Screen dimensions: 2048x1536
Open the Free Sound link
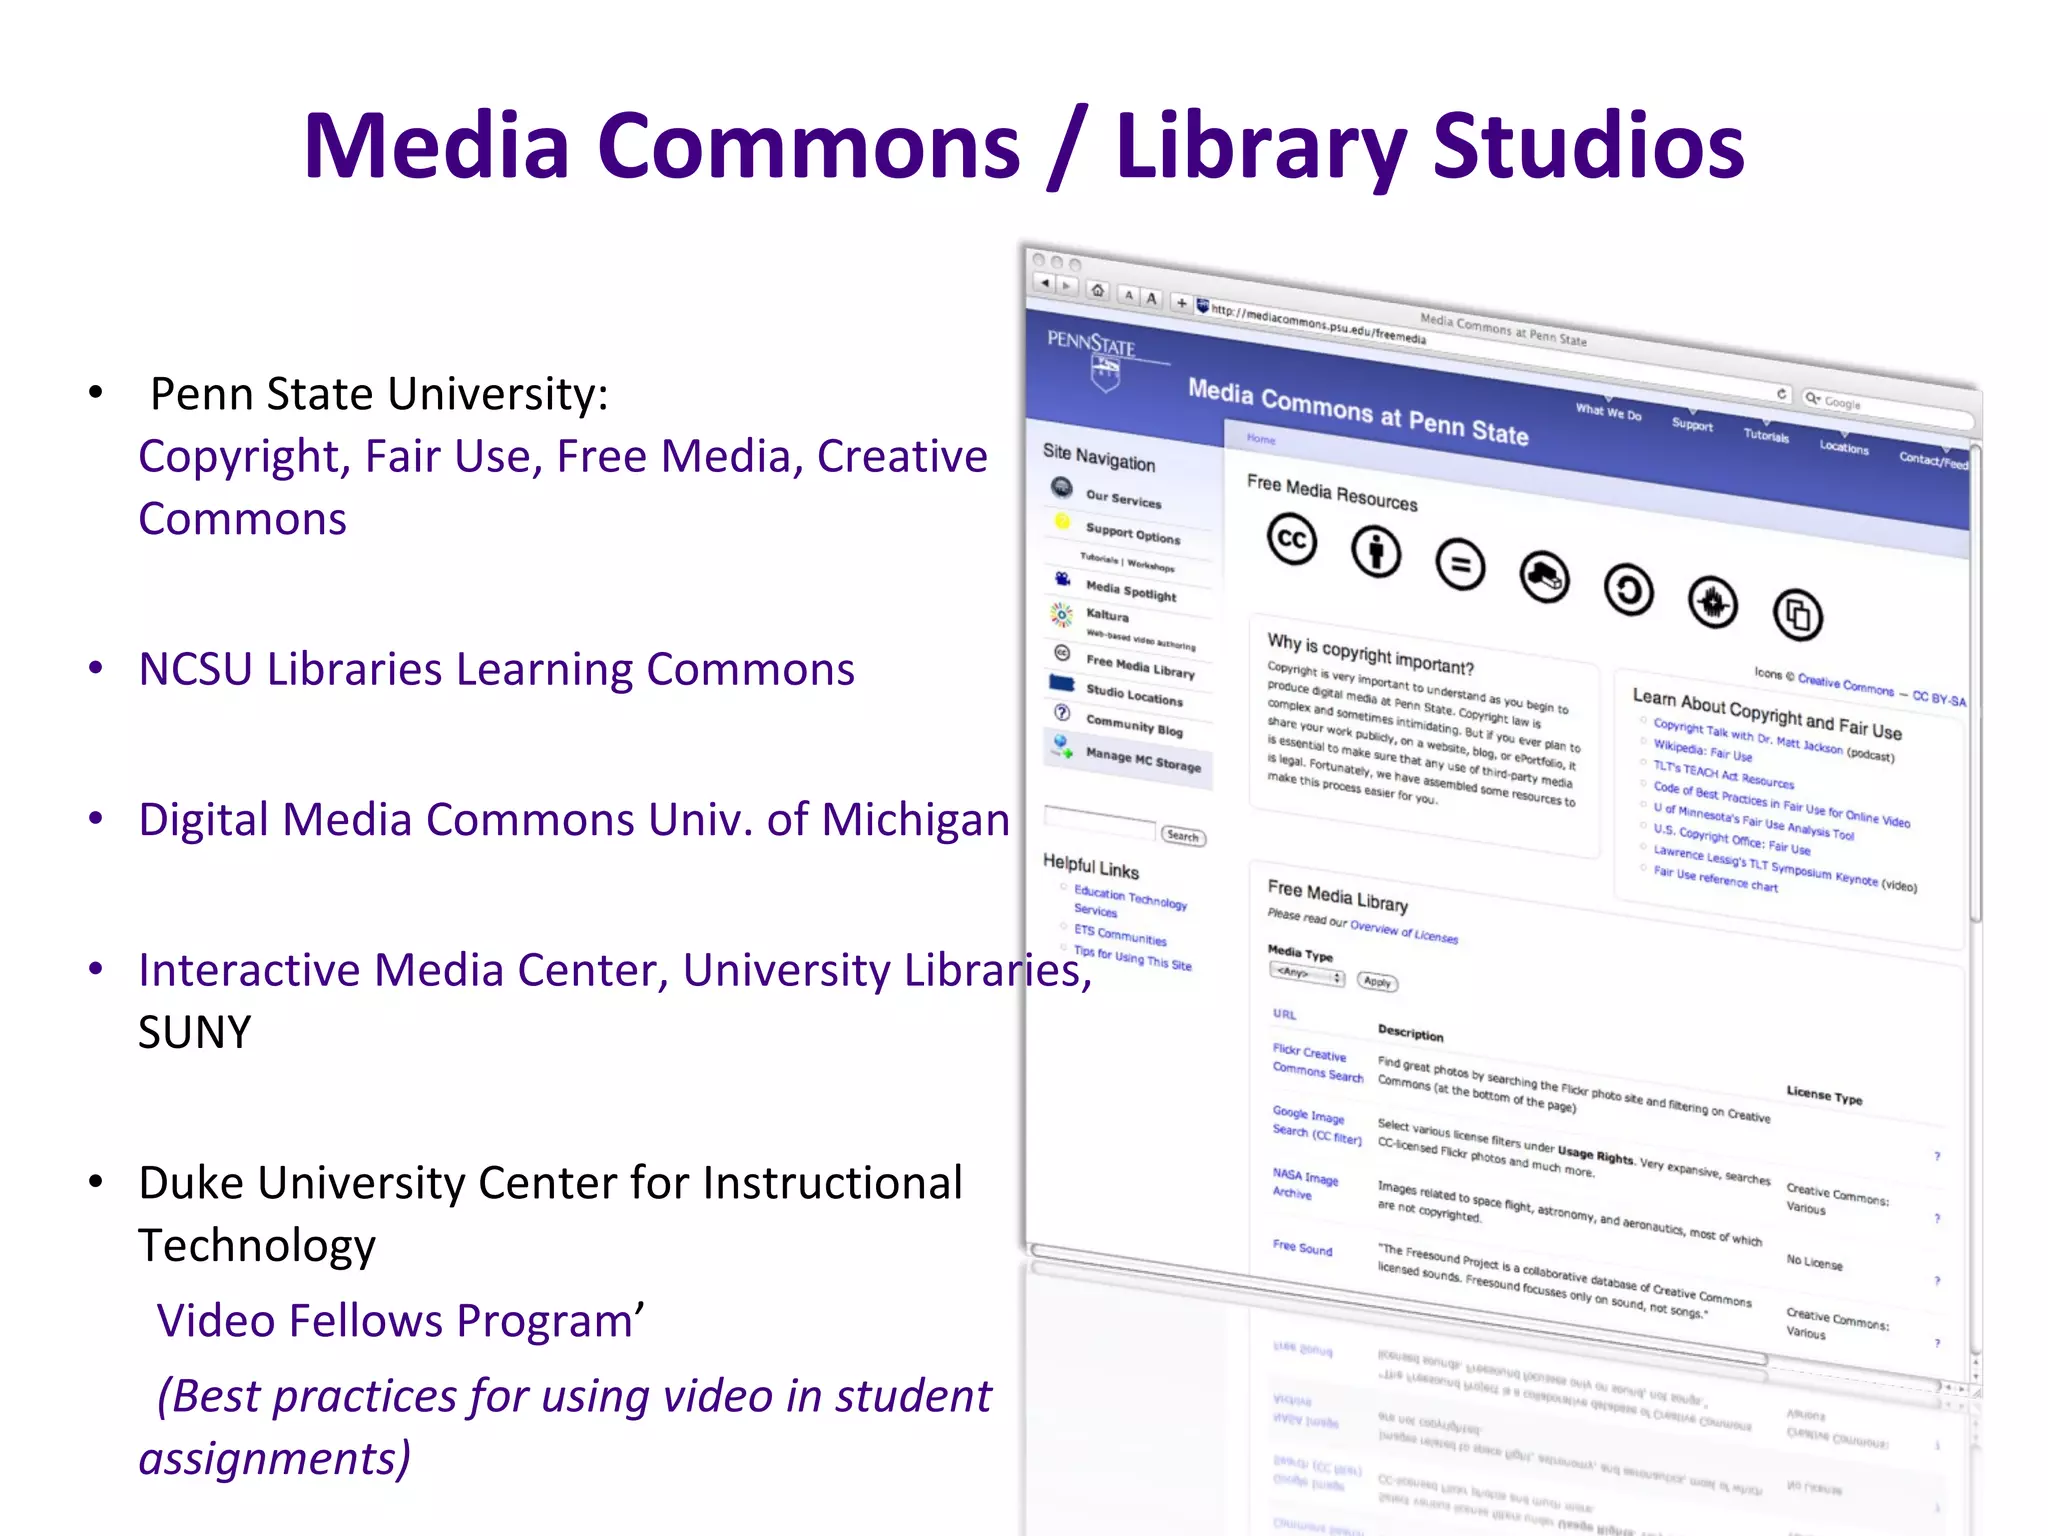pos(1302,1247)
